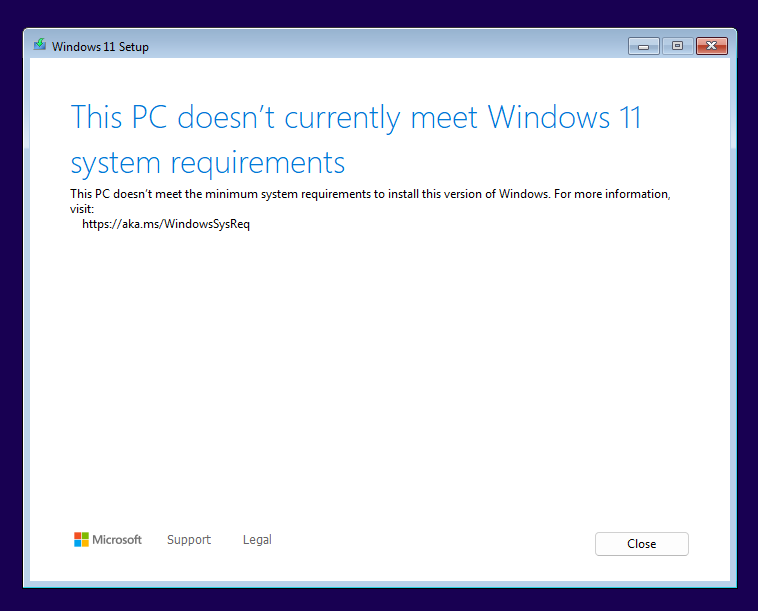Open the Legal link

tap(257, 539)
